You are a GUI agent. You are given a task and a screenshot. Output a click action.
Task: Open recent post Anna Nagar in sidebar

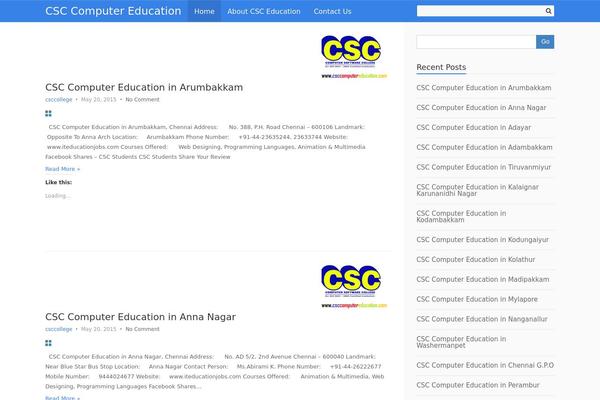(481, 108)
